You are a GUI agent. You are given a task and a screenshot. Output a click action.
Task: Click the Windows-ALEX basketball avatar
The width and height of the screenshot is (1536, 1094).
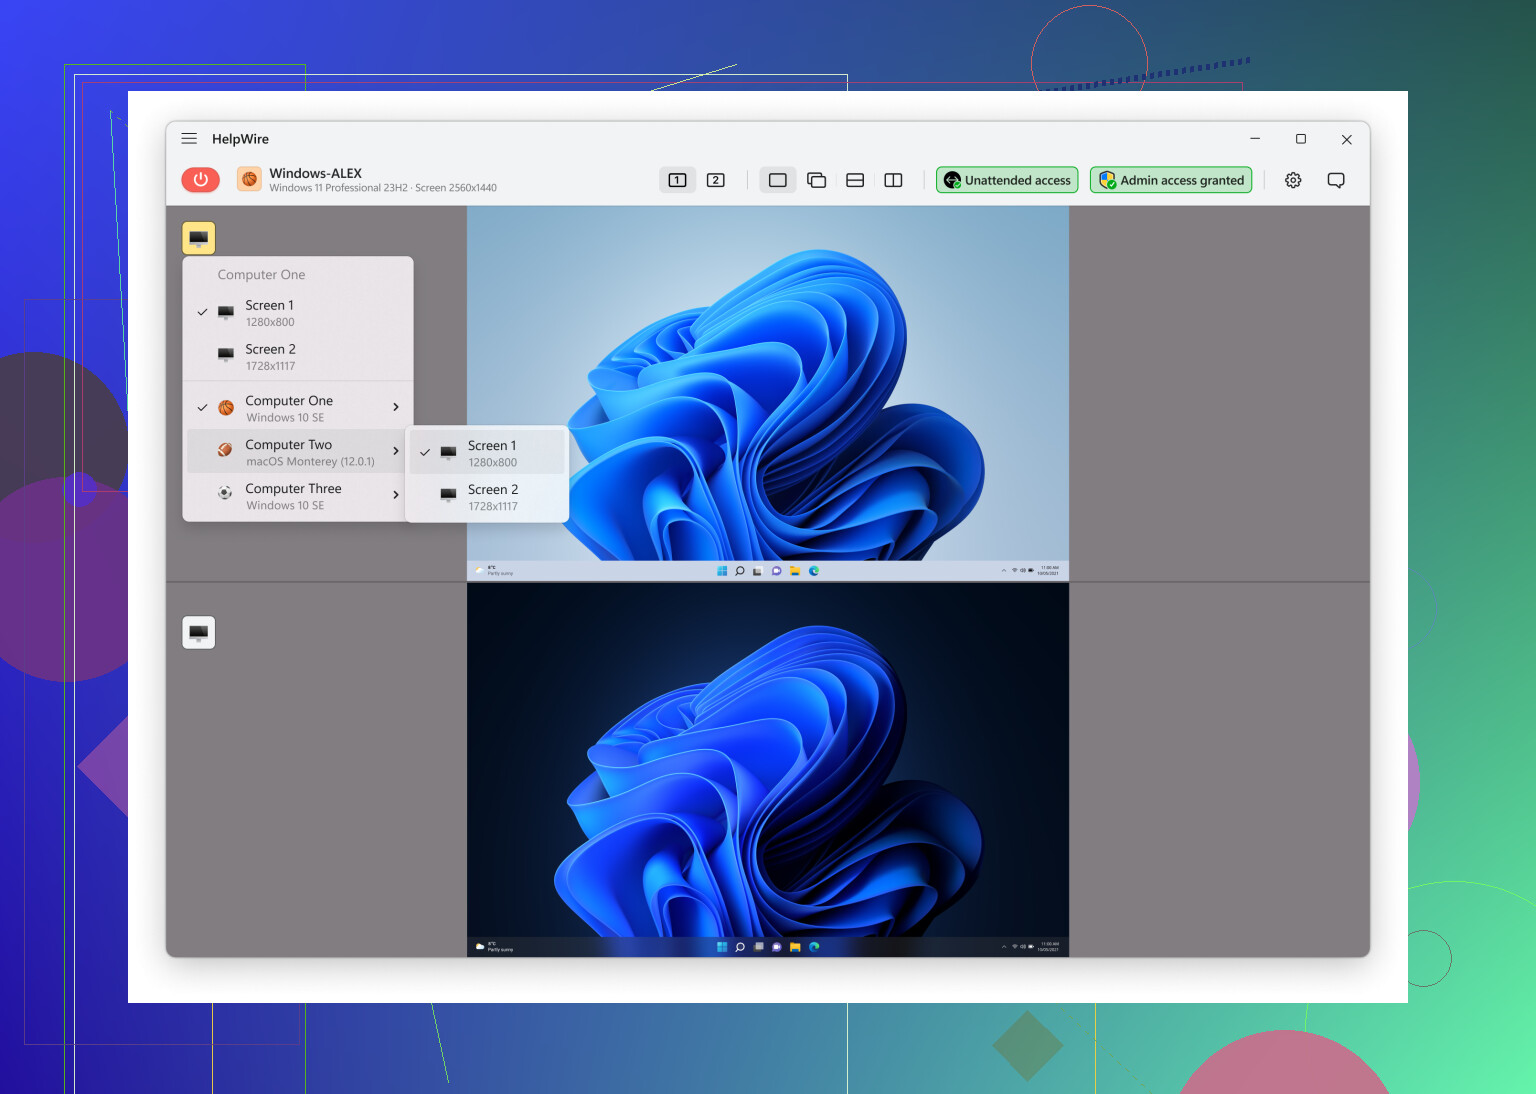click(x=249, y=180)
